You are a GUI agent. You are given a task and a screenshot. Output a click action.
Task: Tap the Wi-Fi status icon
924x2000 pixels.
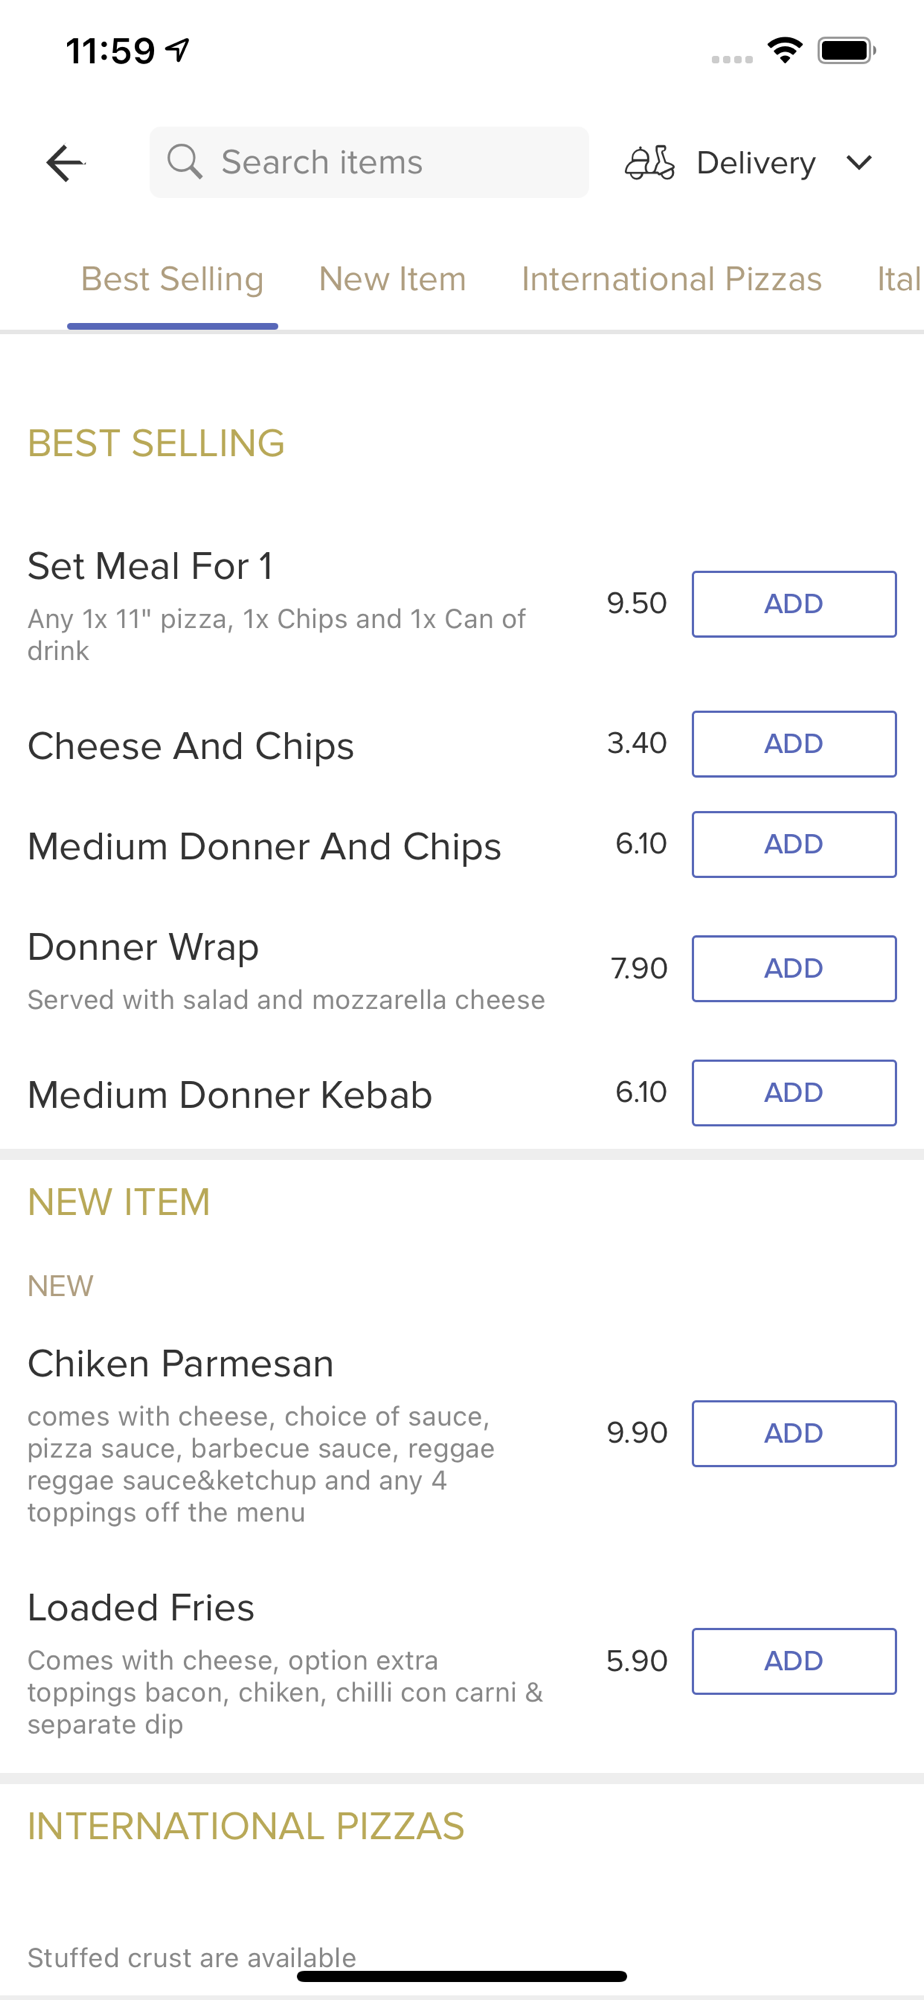(x=785, y=50)
